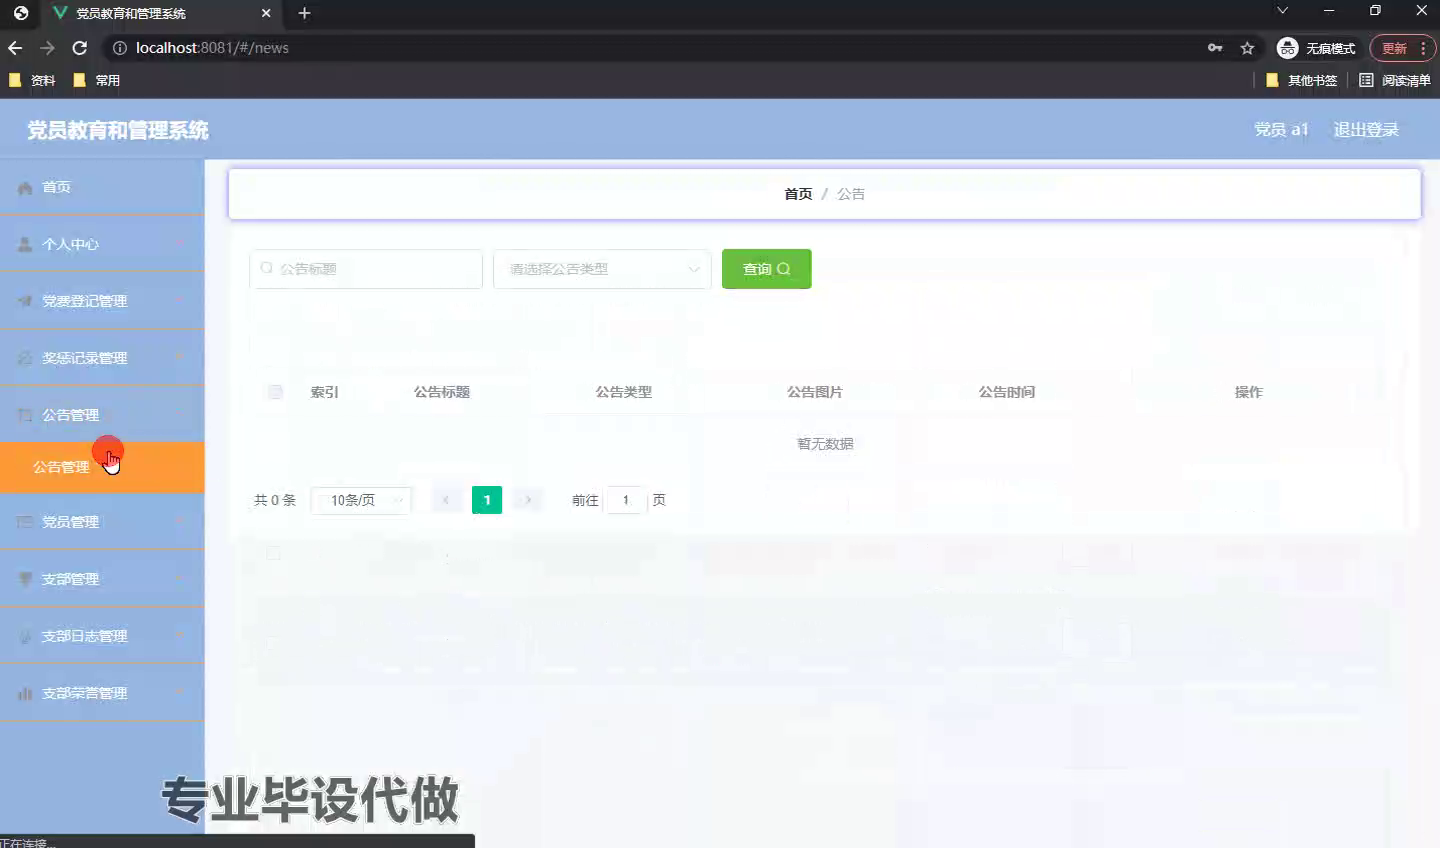Open the 首页 sidebar menu item

tap(102, 187)
